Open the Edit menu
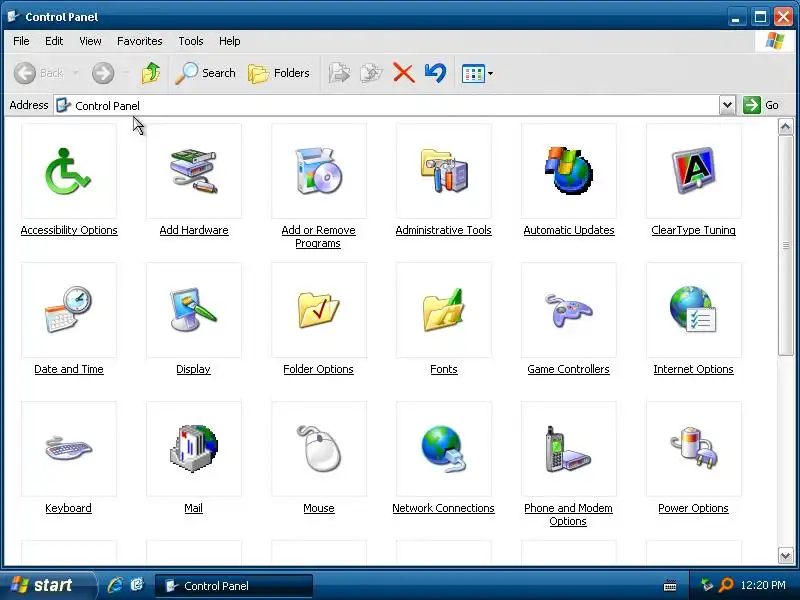This screenshot has width=800, height=600. pyautogui.click(x=54, y=41)
